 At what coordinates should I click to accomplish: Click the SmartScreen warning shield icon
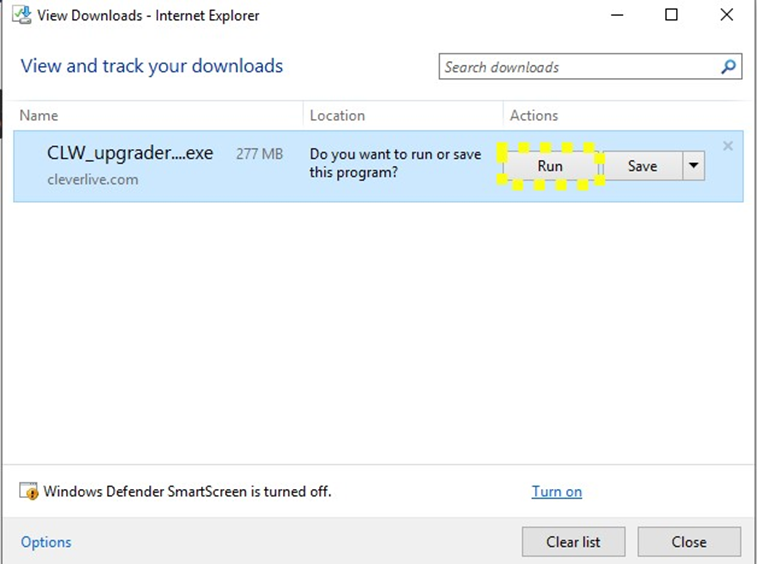(28, 491)
